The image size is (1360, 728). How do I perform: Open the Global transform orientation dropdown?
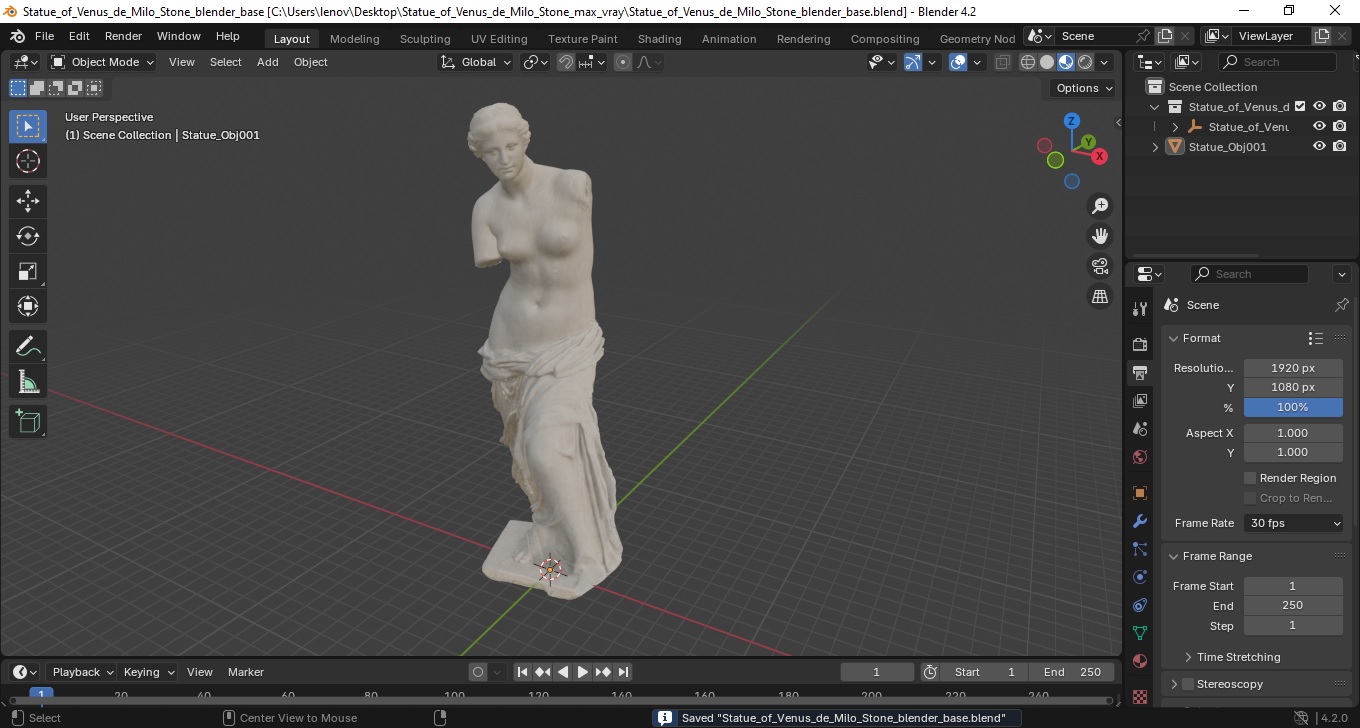[475, 62]
